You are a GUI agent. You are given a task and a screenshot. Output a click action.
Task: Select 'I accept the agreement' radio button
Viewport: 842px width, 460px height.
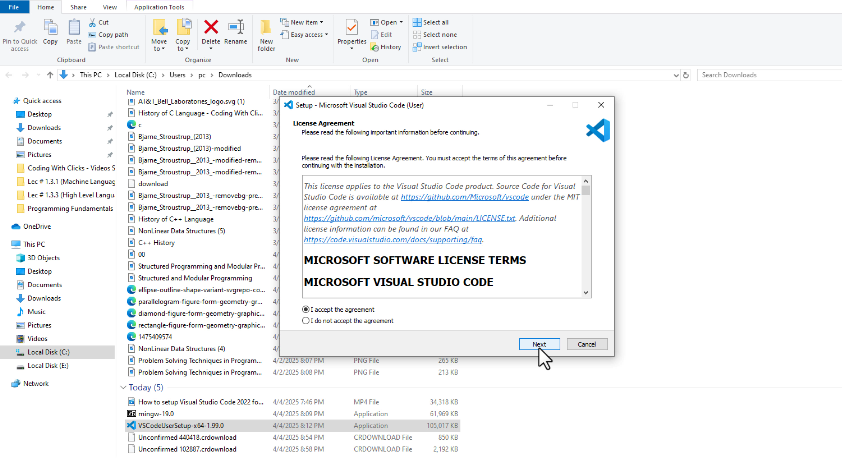306,310
